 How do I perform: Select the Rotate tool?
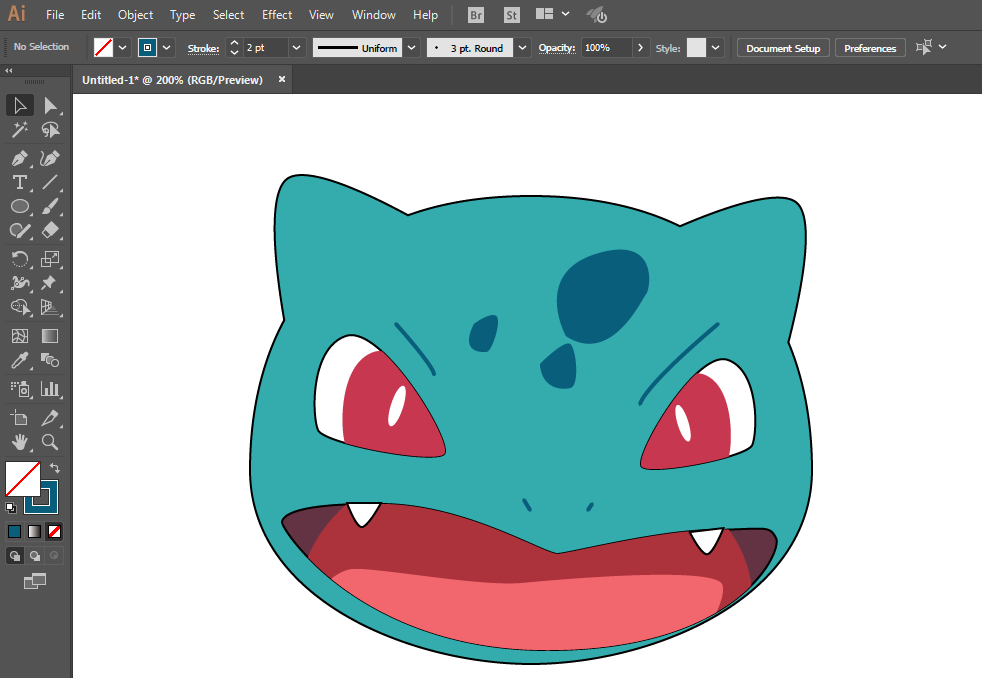coord(19,259)
